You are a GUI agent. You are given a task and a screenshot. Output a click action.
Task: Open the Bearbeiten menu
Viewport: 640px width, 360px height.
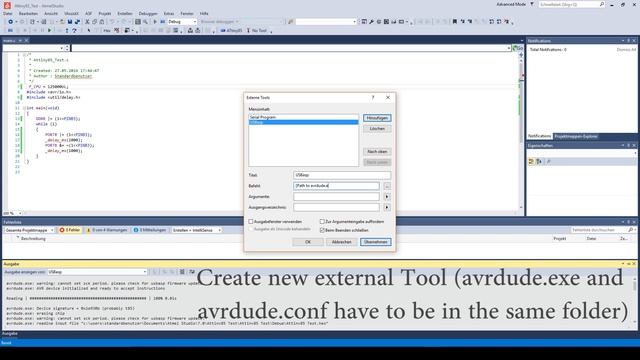(x=28, y=13)
